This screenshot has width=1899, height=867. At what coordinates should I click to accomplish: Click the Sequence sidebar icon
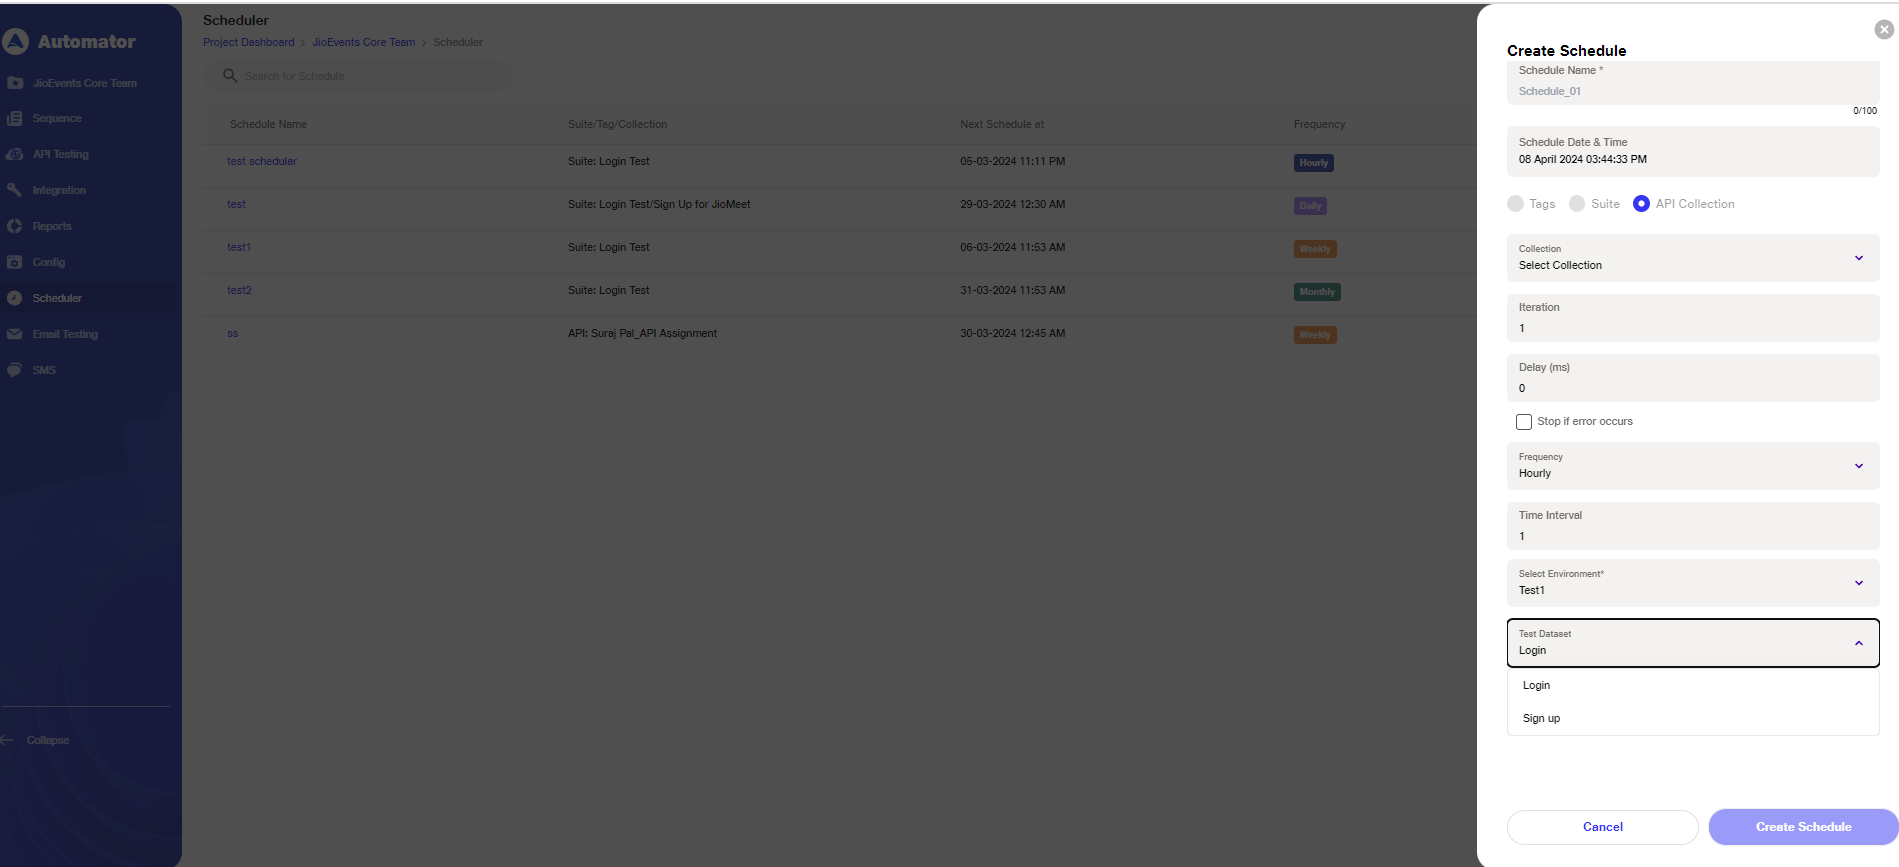point(15,118)
